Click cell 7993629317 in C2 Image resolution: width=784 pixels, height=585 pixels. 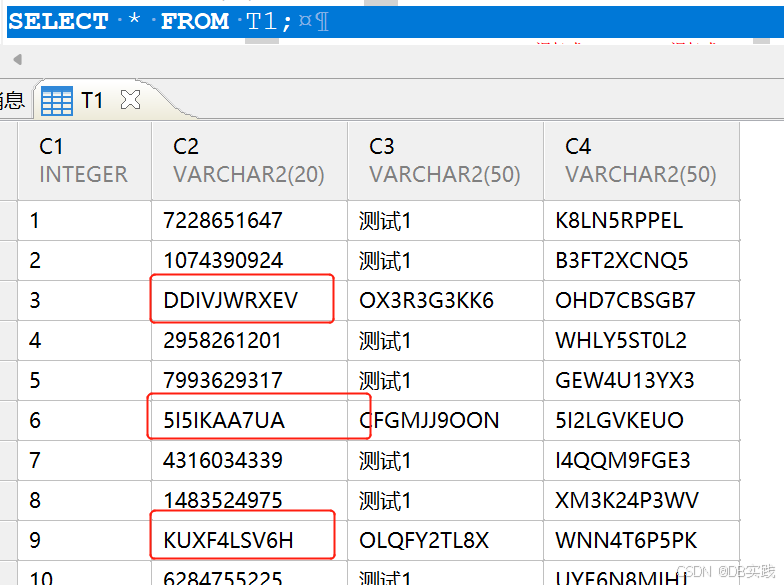[x=249, y=380]
